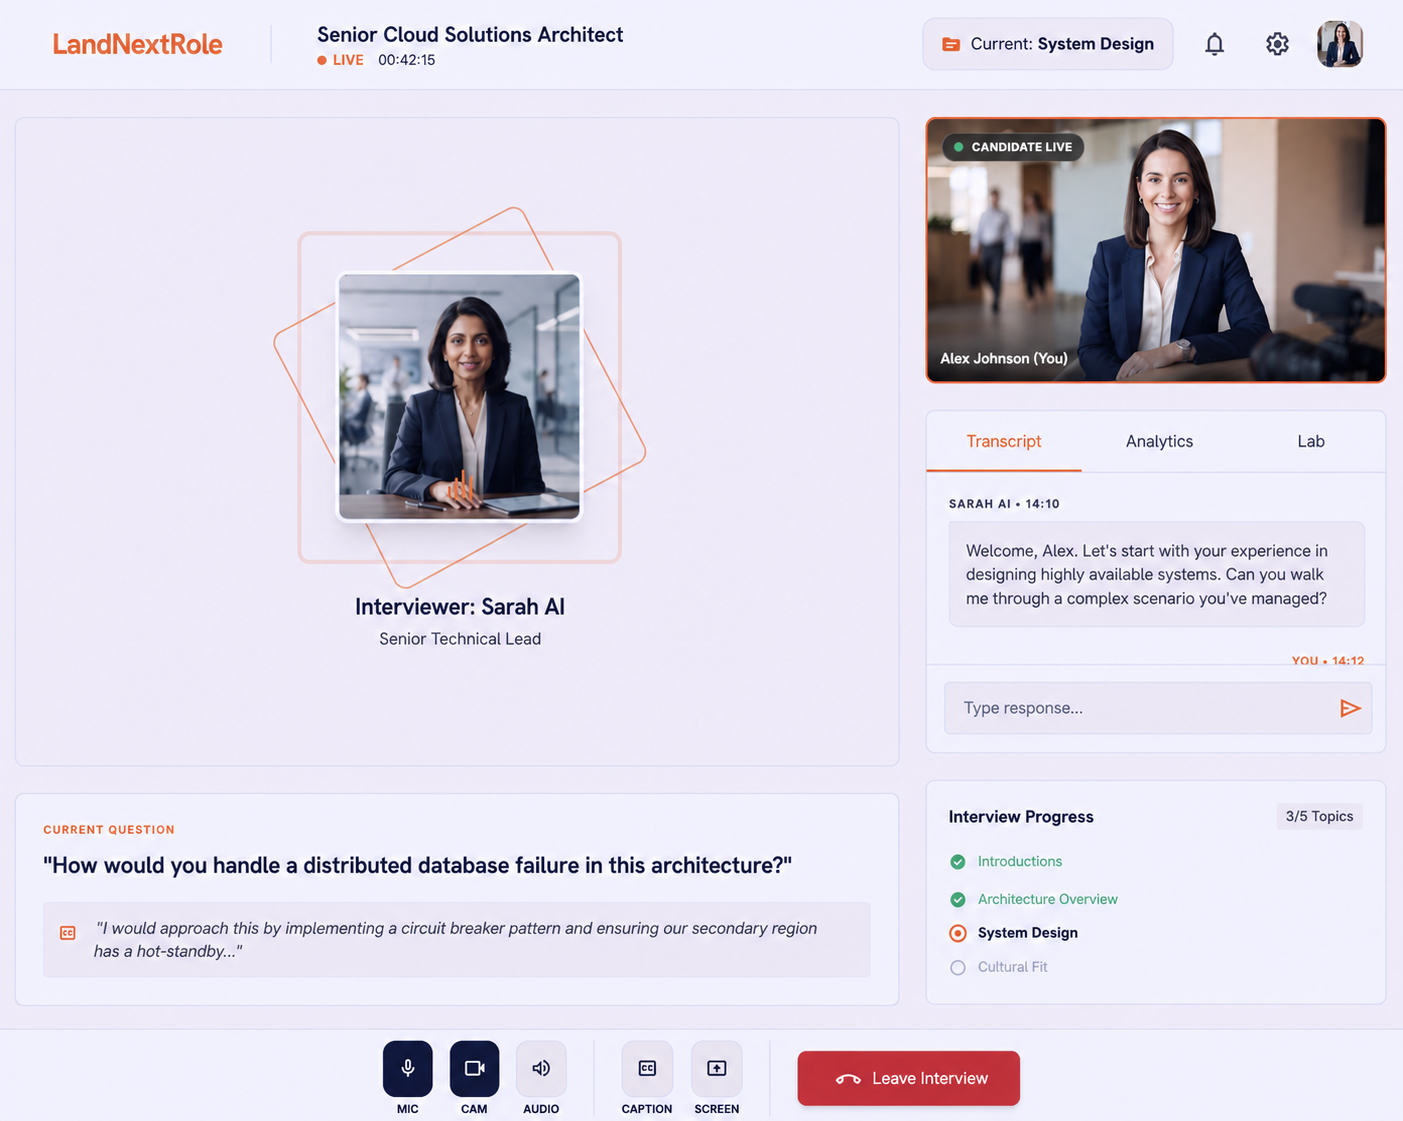Click the YOU • 14:12 timestamp
Screen dimensions: 1403x1121
tap(1328, 661)
